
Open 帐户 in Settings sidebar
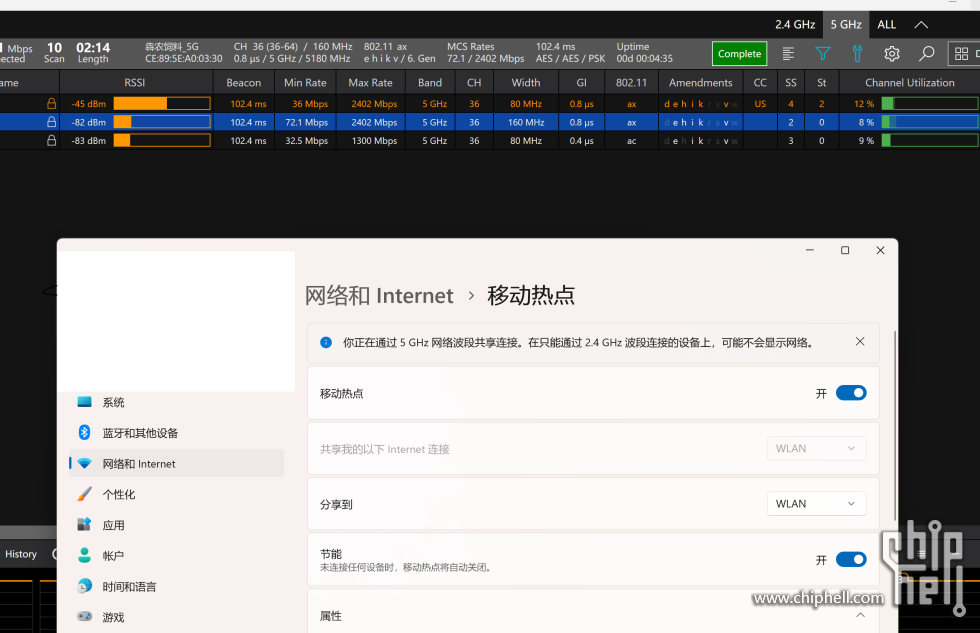point(176,556)
